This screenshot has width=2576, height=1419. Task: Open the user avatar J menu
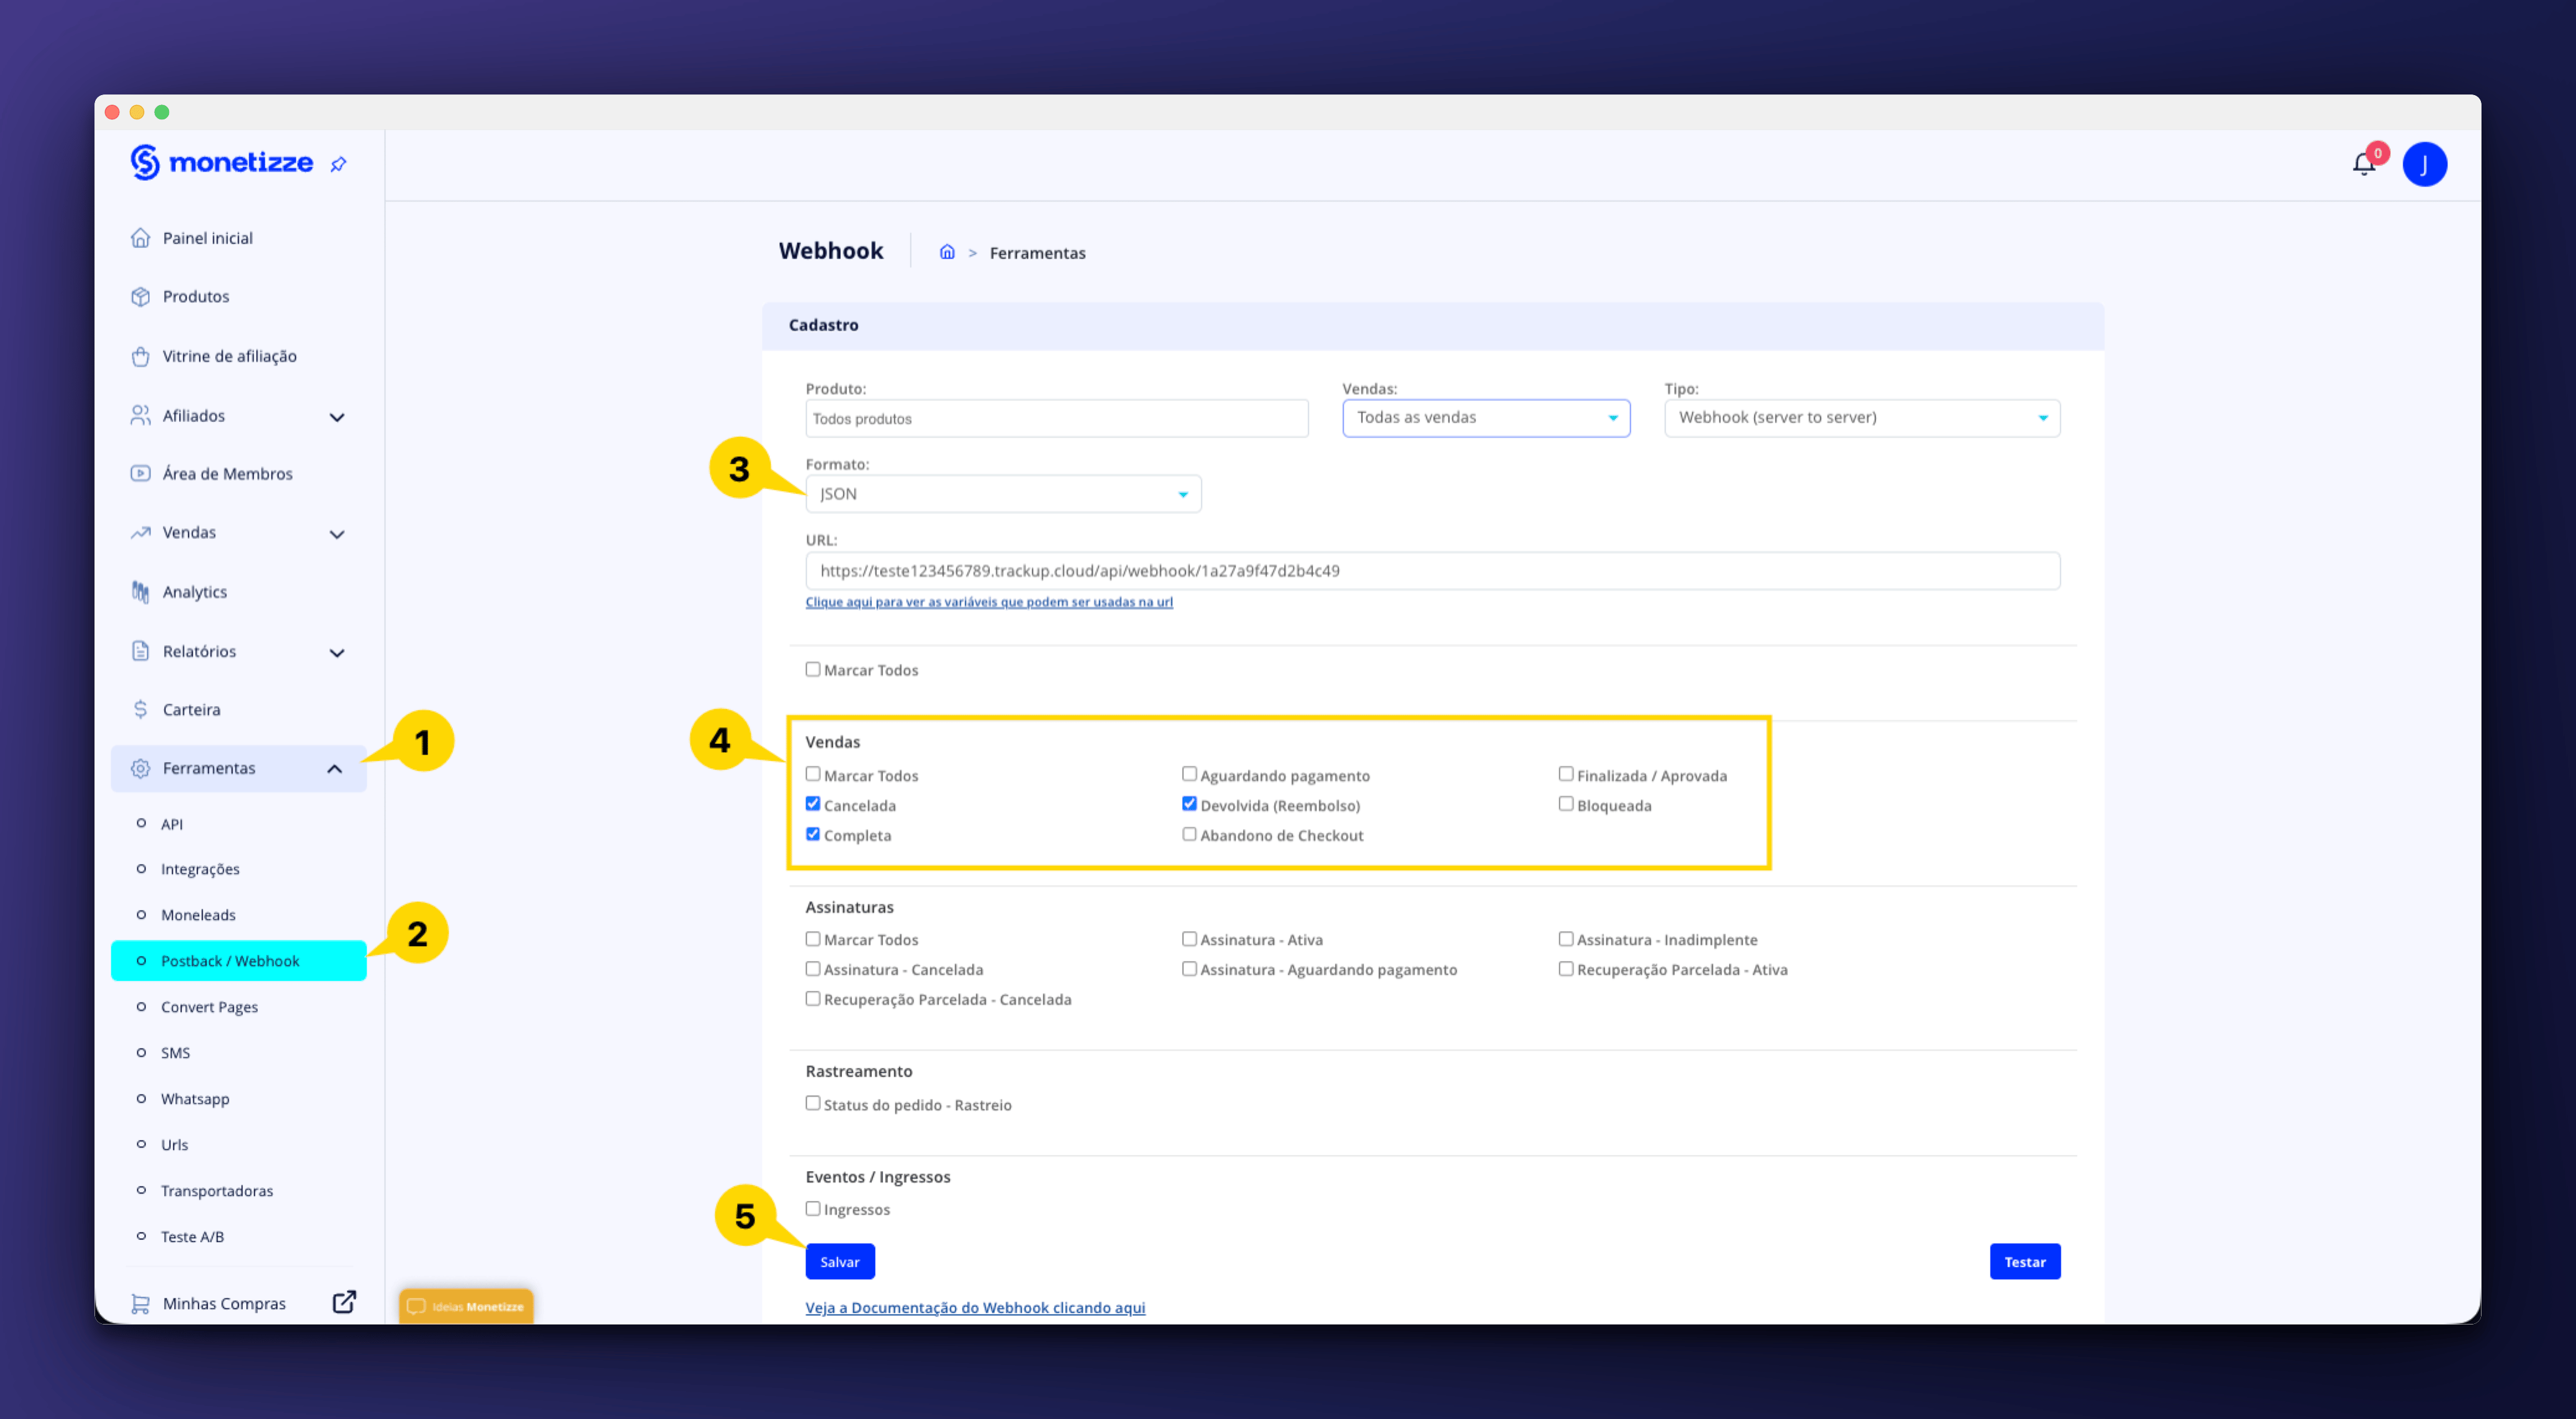coord(2424,164)
